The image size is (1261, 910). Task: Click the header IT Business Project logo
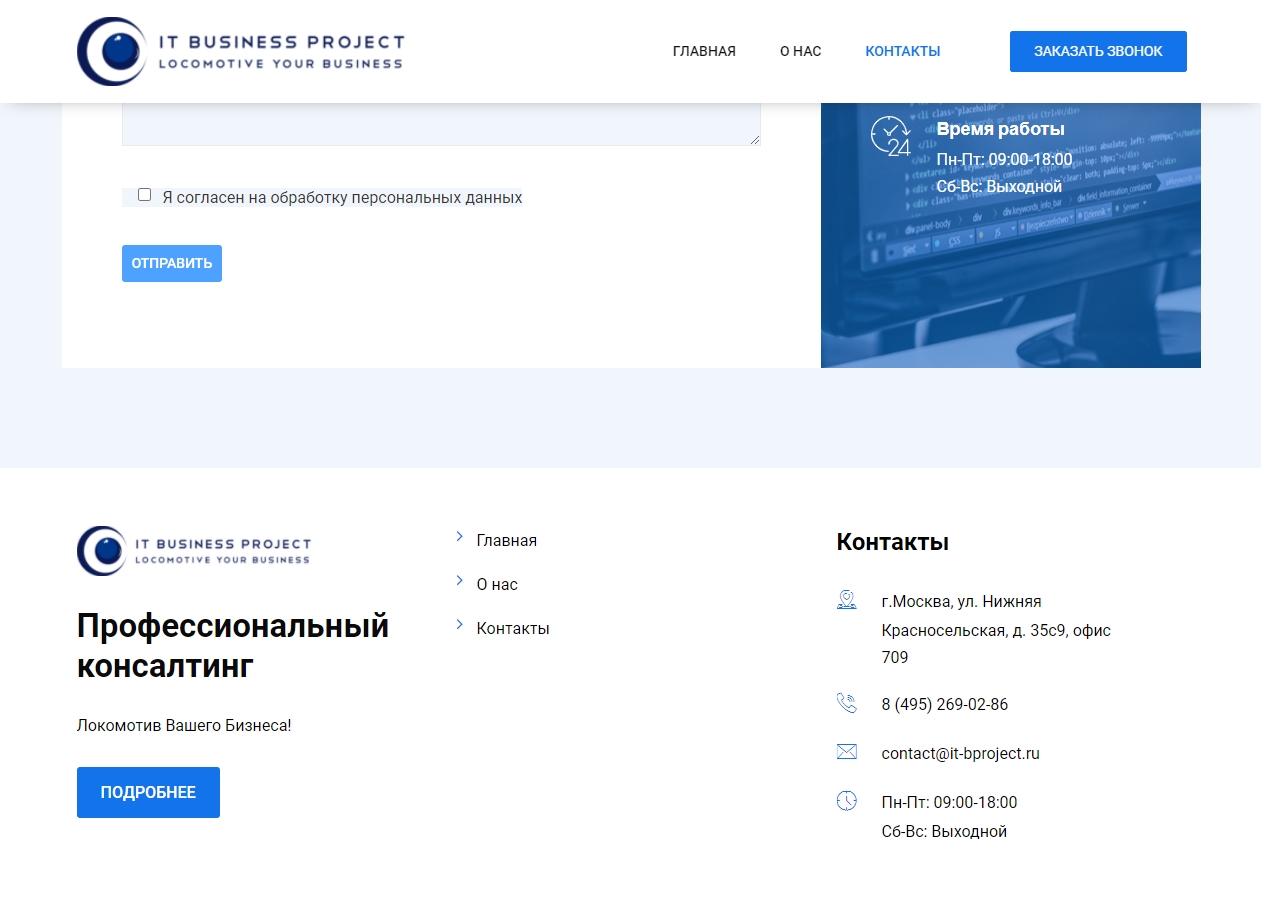241,51
